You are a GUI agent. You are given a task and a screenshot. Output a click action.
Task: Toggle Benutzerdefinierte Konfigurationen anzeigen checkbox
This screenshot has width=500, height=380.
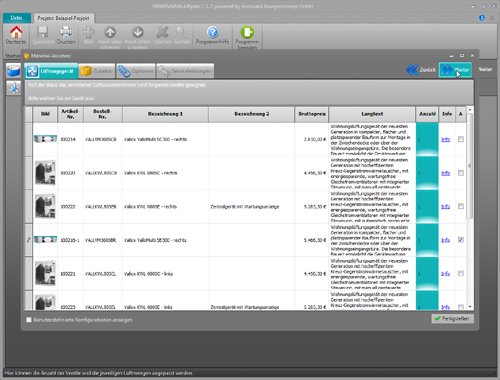(x=29, y=320)
